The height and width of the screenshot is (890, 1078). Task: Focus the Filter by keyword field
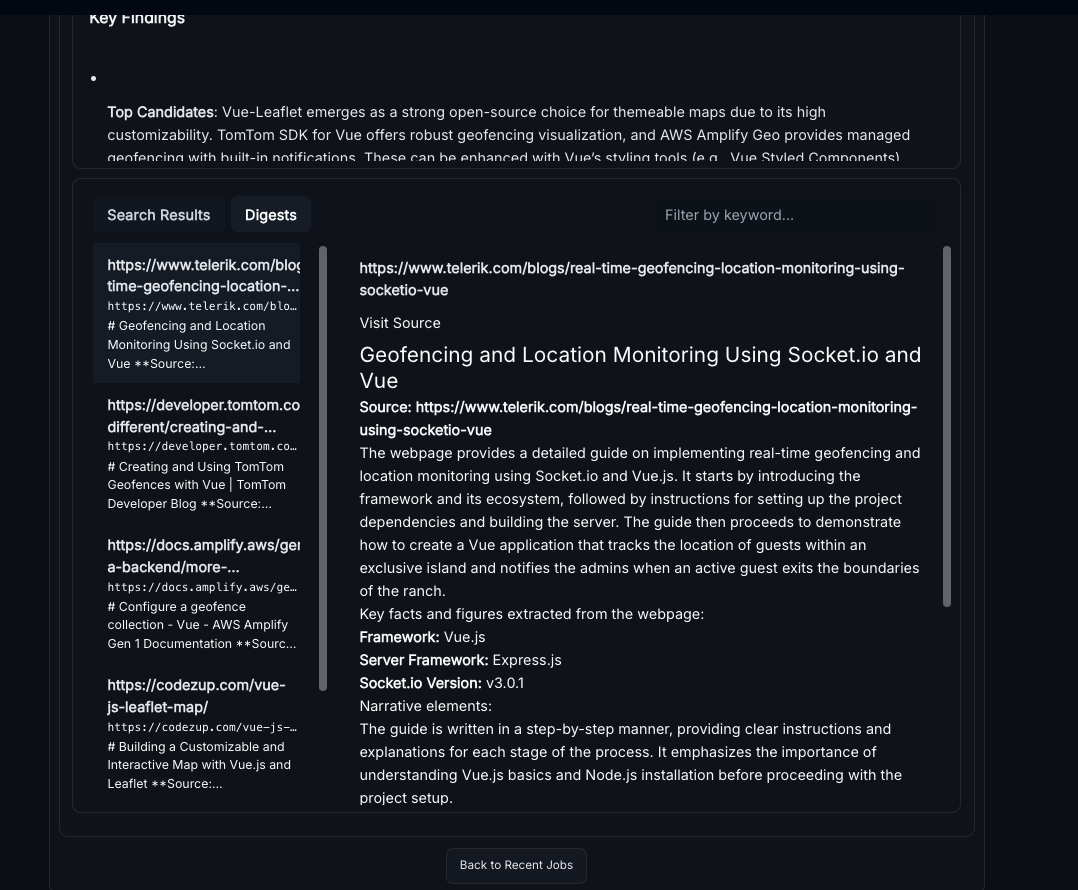[795, 215]
